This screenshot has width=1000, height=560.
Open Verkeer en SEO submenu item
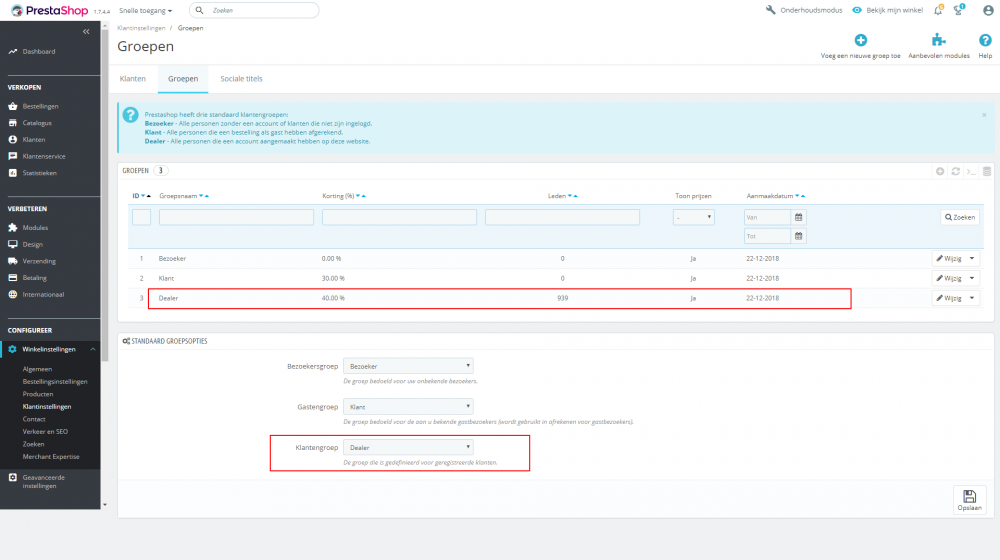pos(45,432)
